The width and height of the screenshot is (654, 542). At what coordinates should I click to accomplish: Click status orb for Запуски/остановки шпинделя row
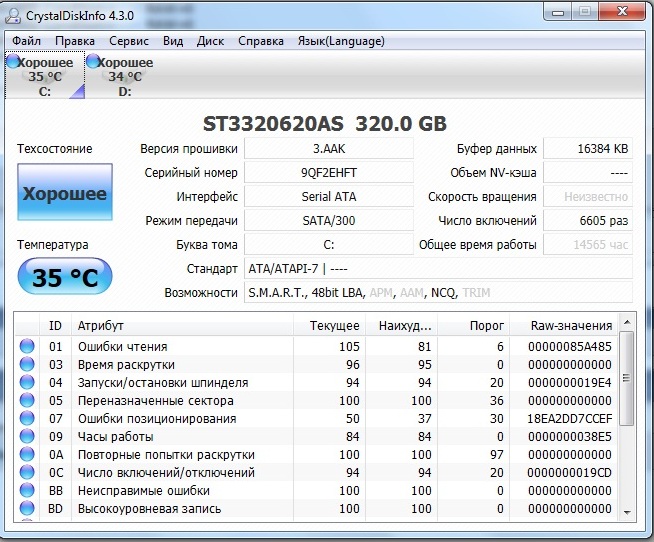(27, 382)
